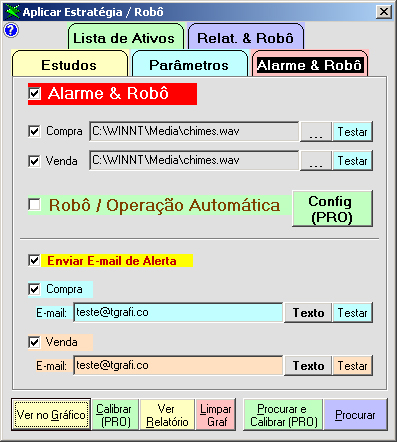This screenshot has width=397, height=442.
Task: Start Procurar e Calibrar (PRO)
Action: (x=283, y=415)
